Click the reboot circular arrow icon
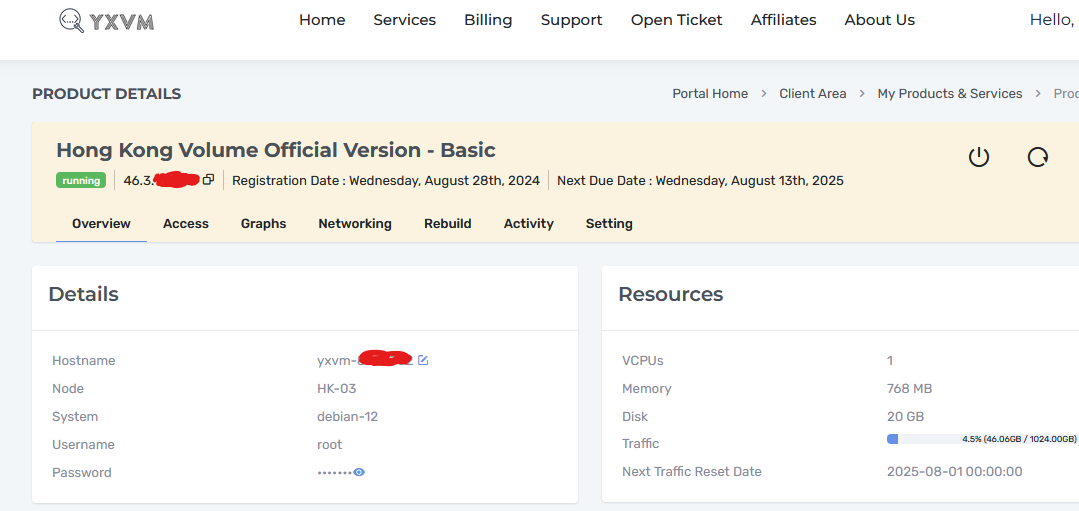The height and width of the screenshot is (511, 1079). (1038, 157)
